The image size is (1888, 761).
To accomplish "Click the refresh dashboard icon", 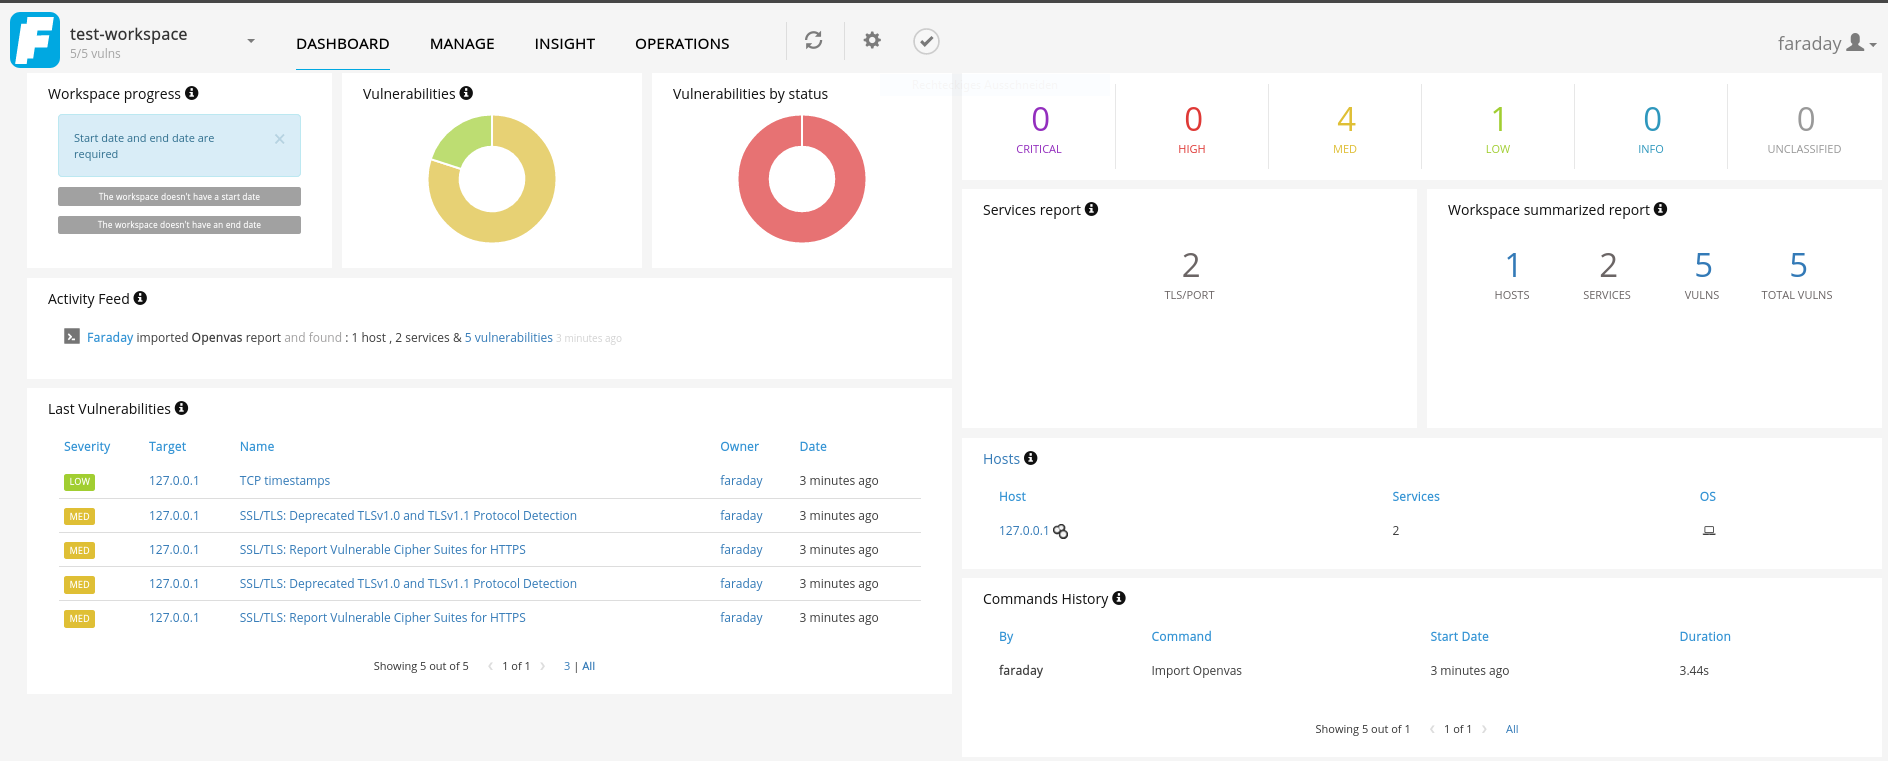I will pos(814,40).
